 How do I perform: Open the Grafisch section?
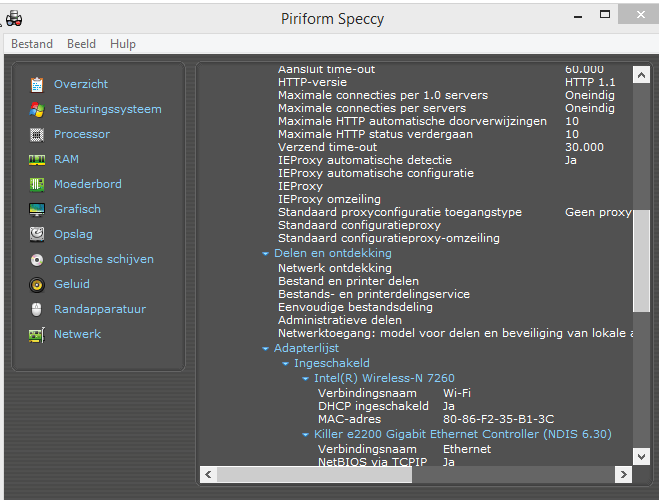coord(77,209)
